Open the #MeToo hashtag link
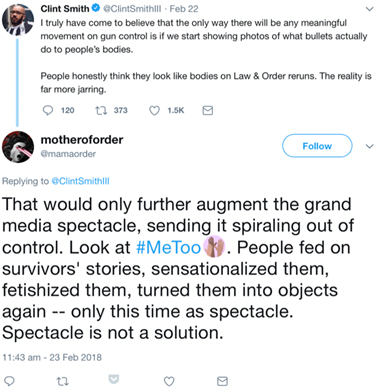The height and width of the screenshot is (391, 379). tap(169, 248)
